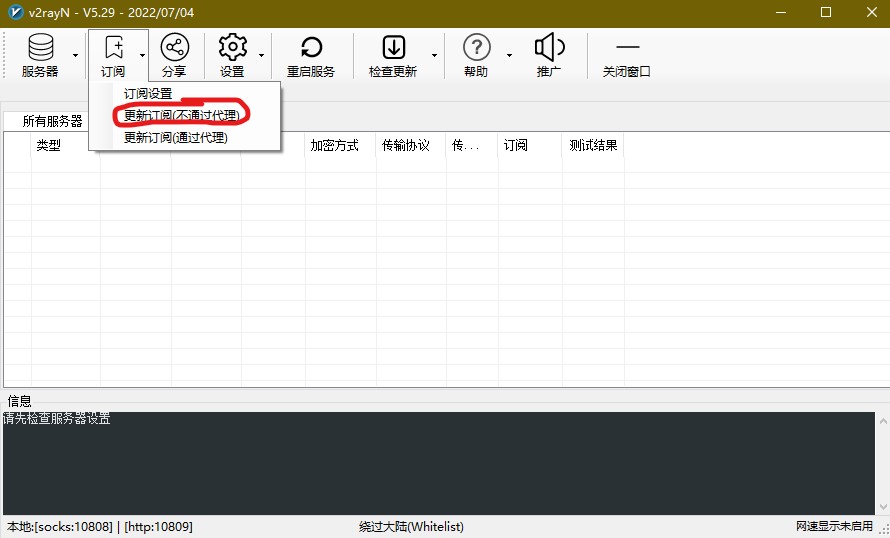
Task: Expand the dropdown arrow beside 检查更新
Action: [434, 55]
